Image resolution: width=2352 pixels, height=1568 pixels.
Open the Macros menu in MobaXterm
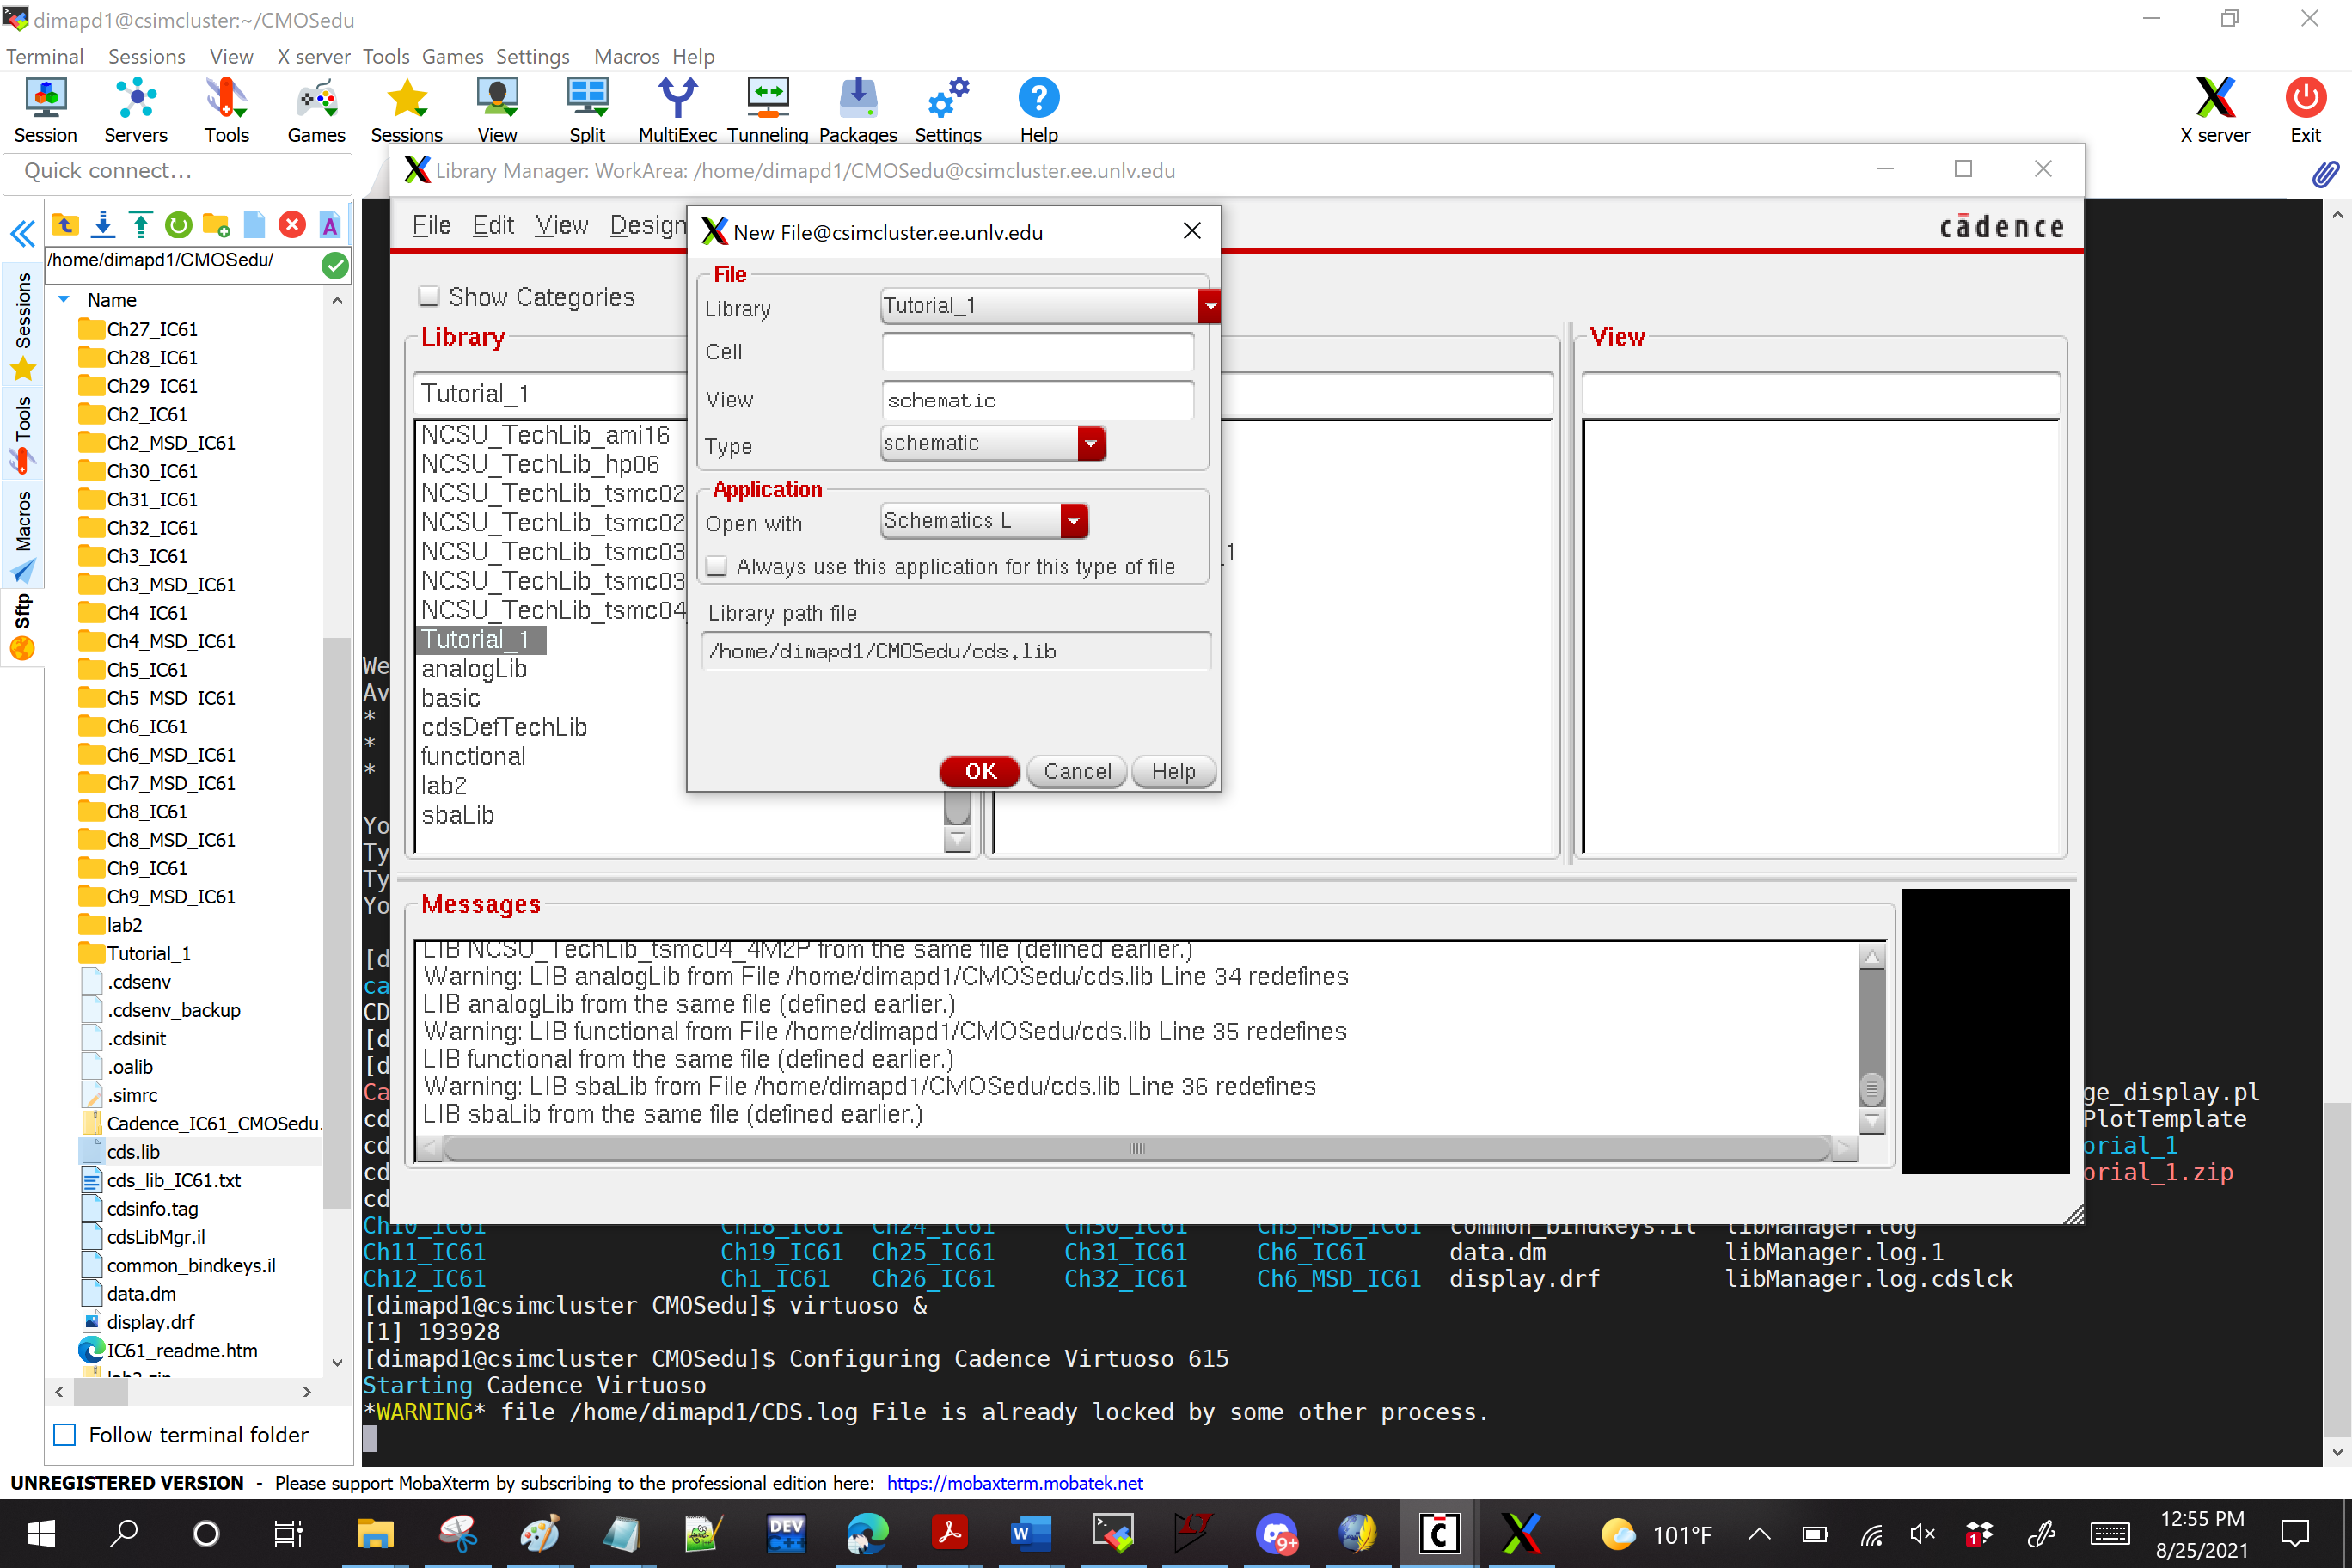[626, 56]
